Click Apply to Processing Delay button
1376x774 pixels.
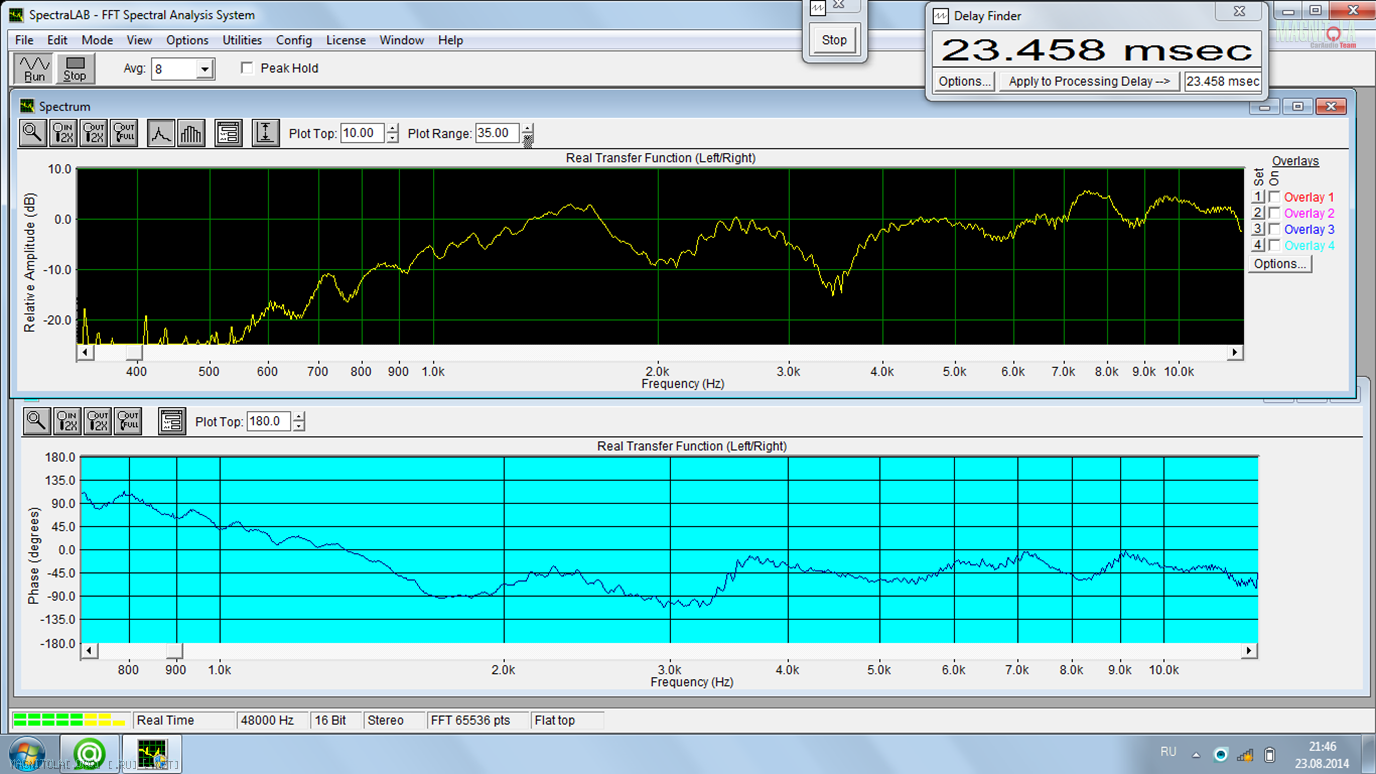click(x=1089, y=81)
